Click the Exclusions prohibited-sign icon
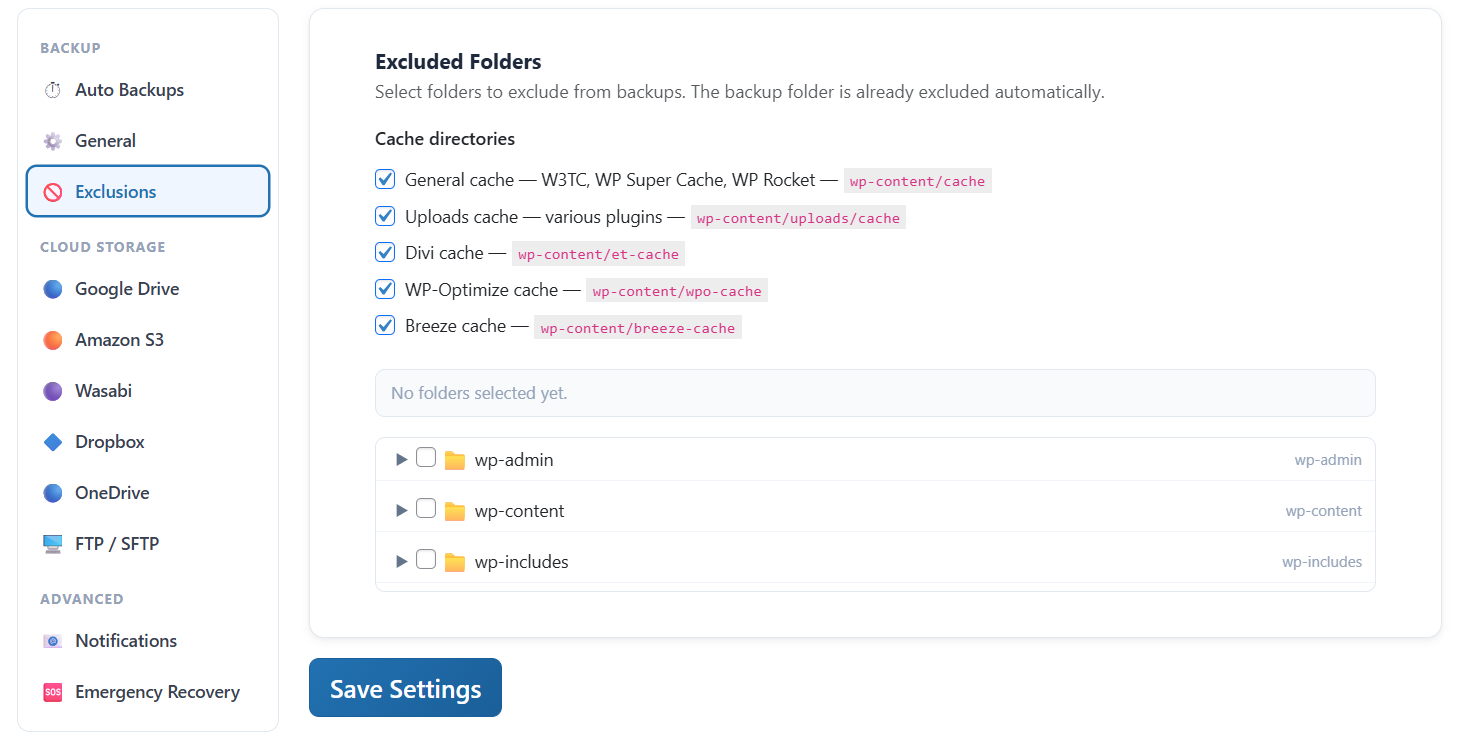Screen dimensions: 1457x745 tap(53, 192)
